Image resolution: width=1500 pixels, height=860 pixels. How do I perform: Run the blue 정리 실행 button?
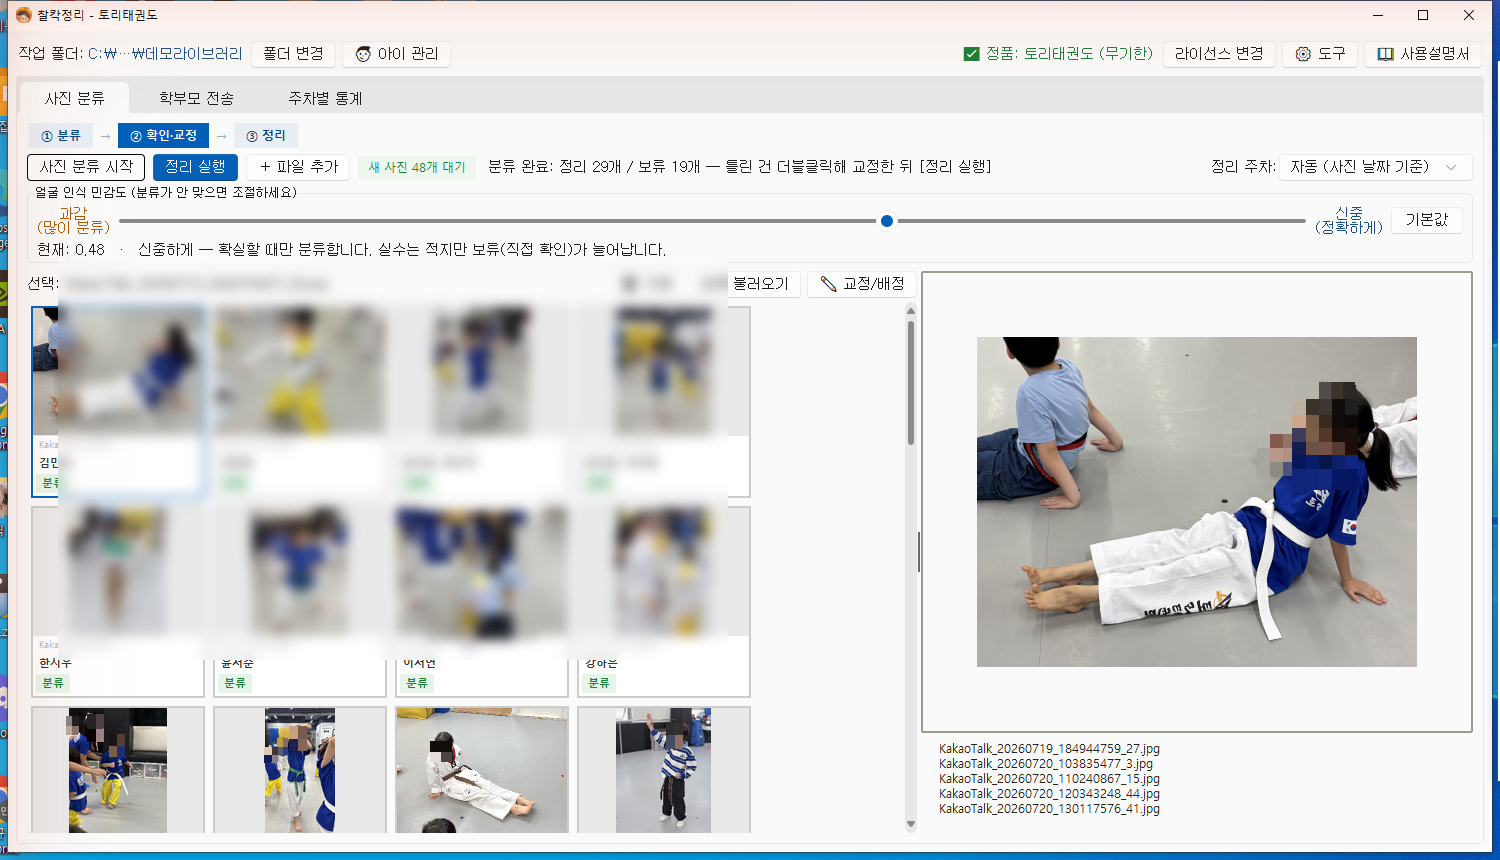pyautogui.click(x=195, y=167)
